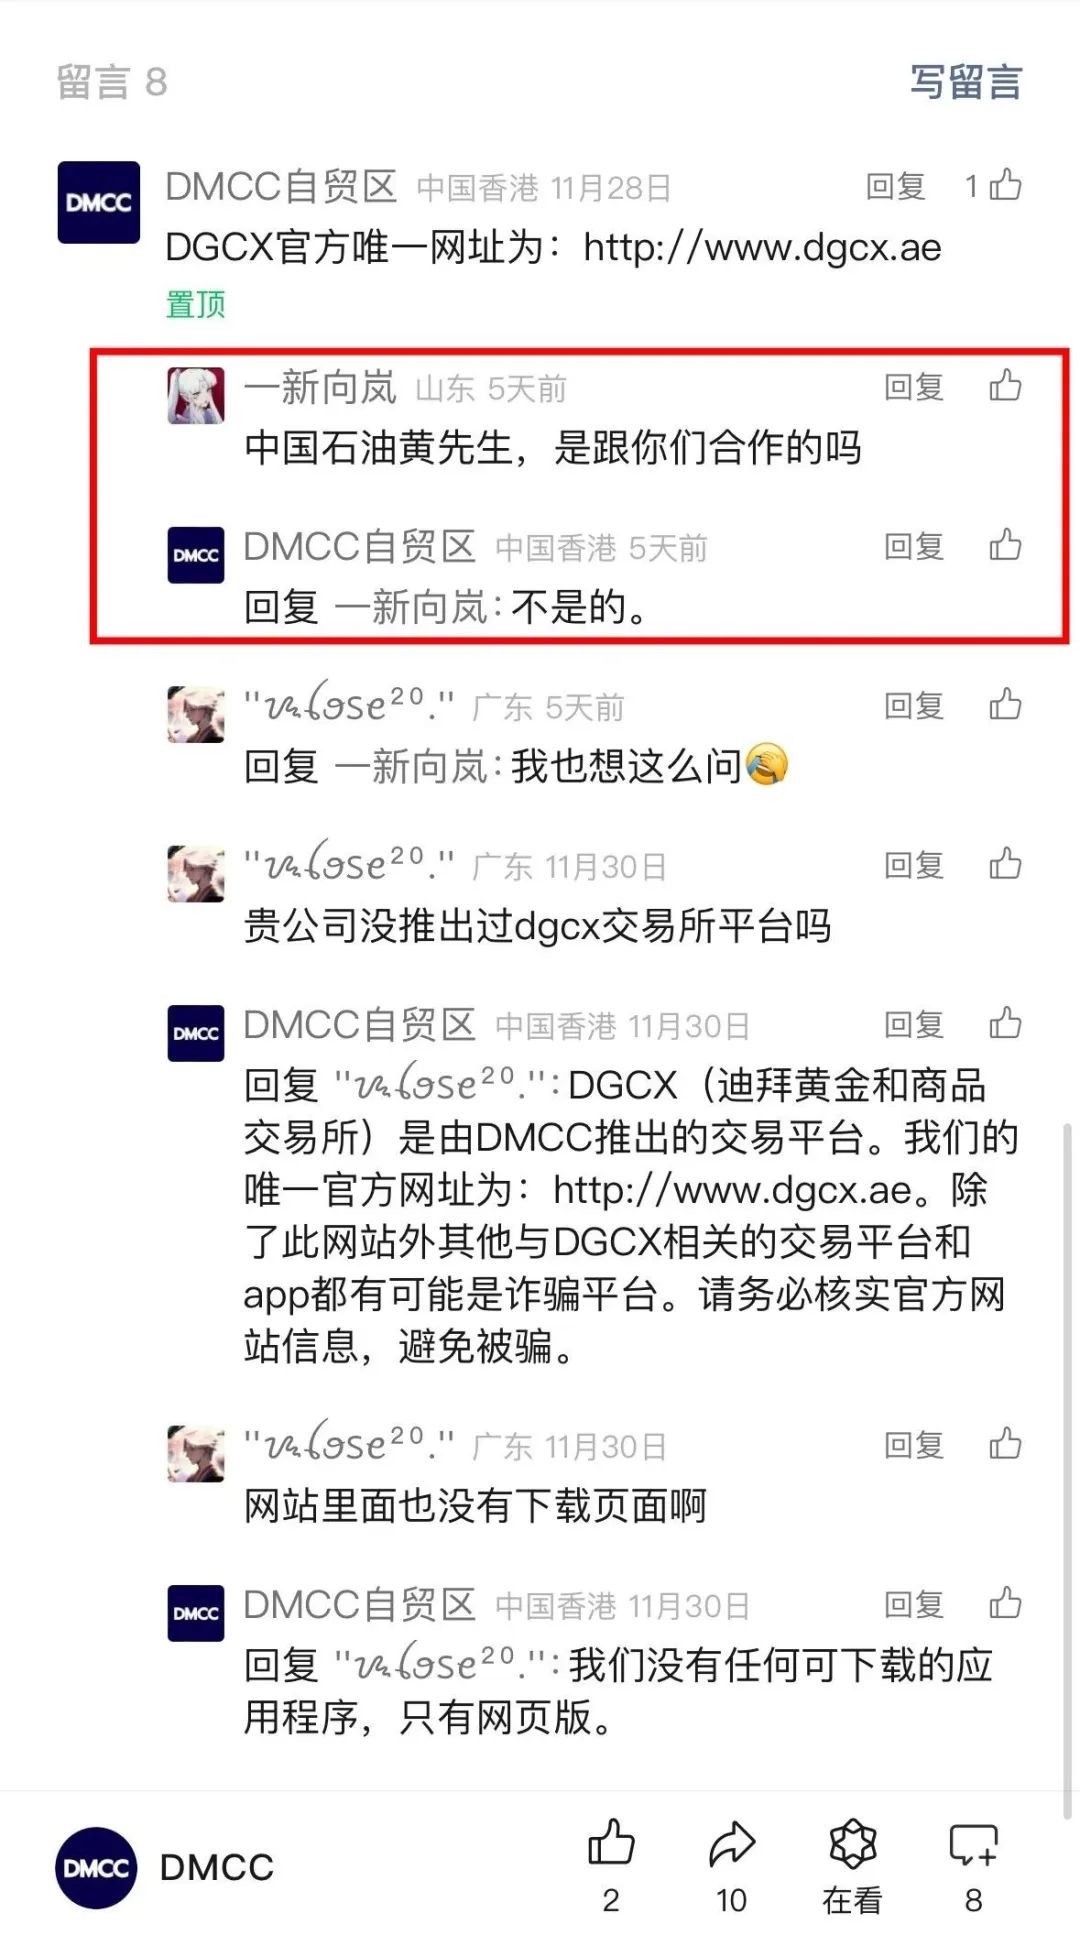
Task: Like the pinned DMCC自贸区 comment
Action: click(x=1005, y=185)
